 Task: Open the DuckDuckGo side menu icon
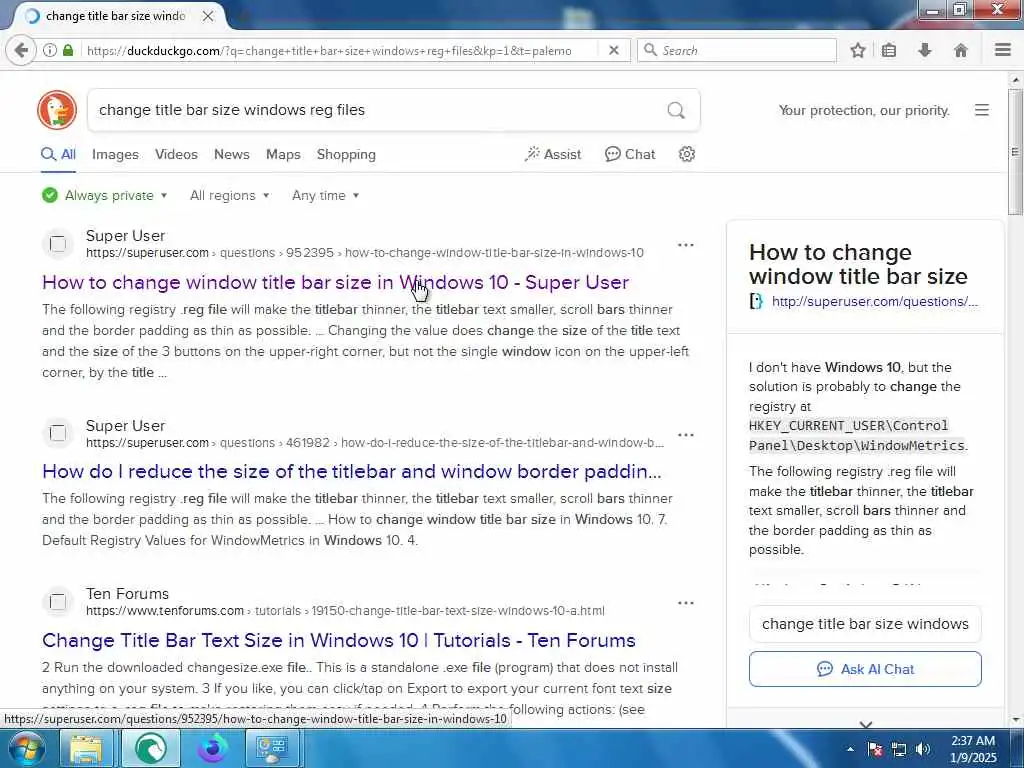pyautogui.click(x=982, y=110)
